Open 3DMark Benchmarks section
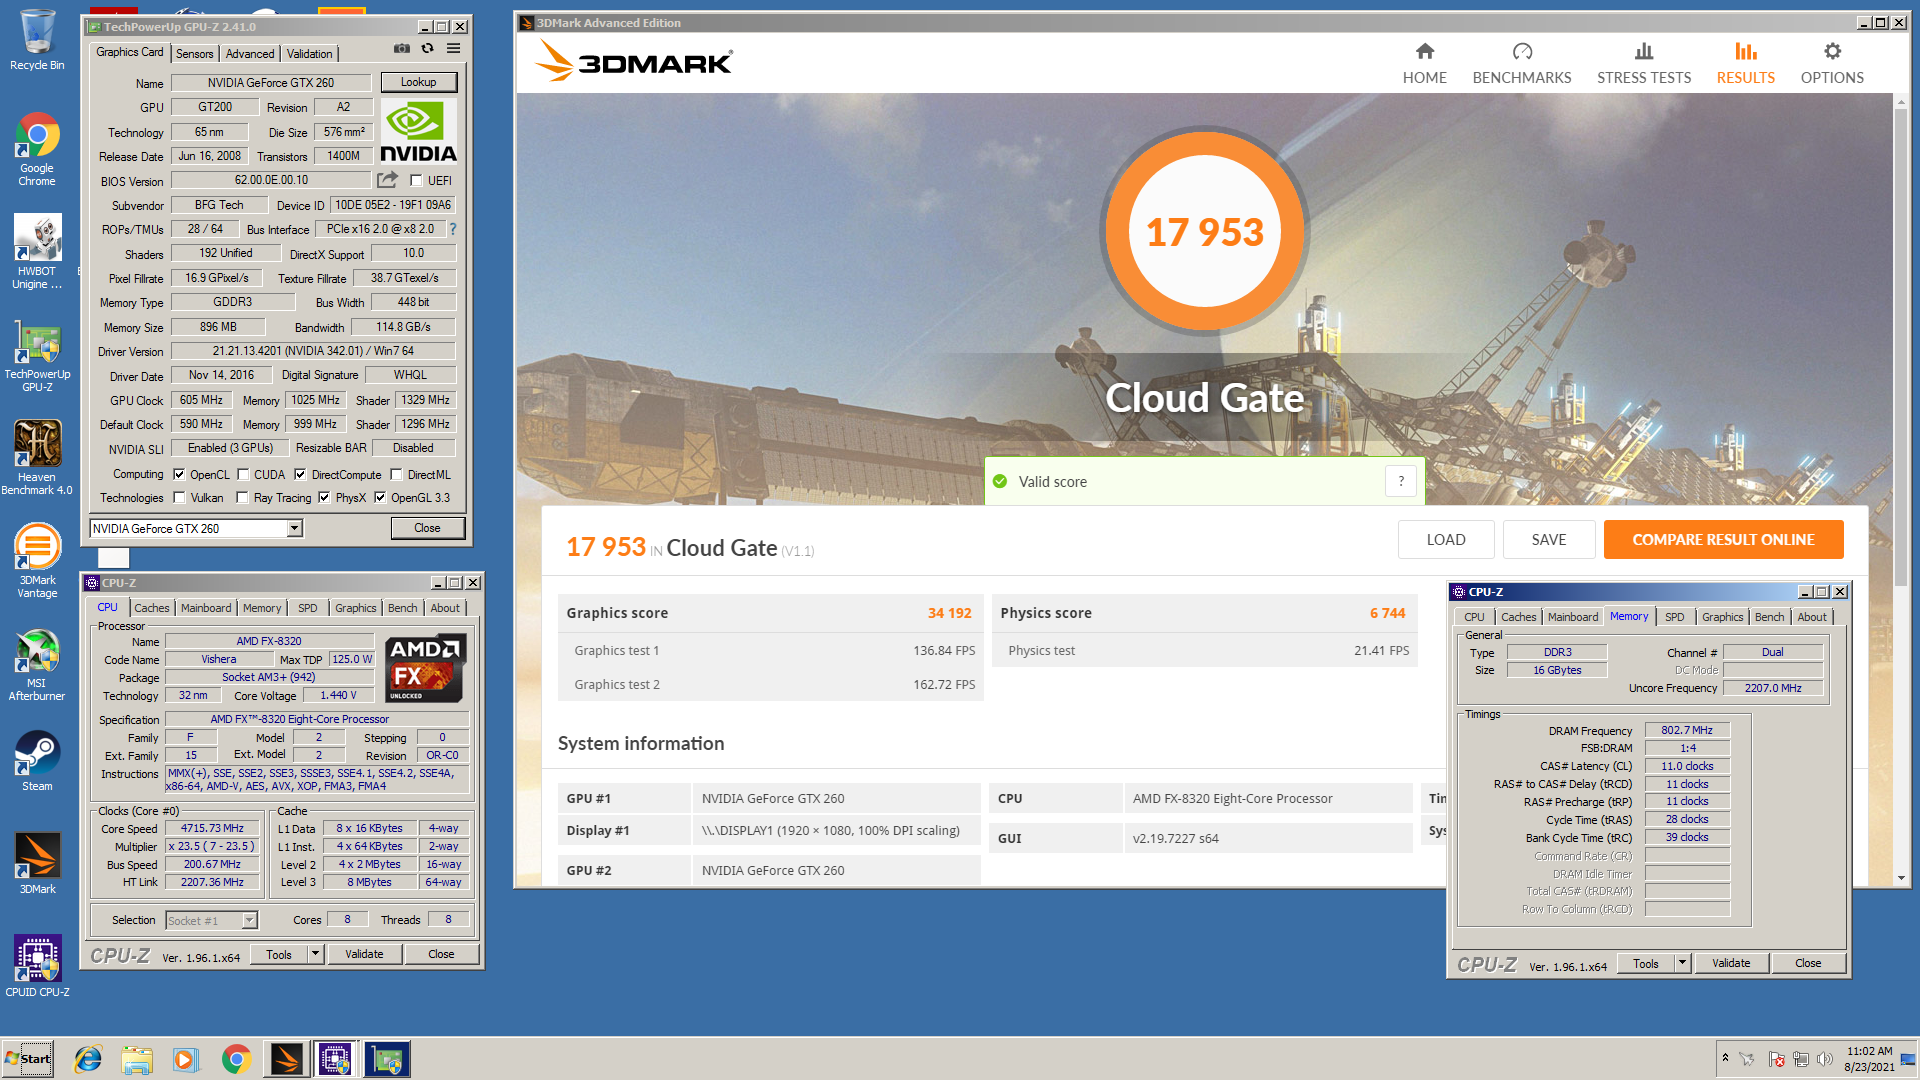 pyautogui.click(x=1521, y=63)
